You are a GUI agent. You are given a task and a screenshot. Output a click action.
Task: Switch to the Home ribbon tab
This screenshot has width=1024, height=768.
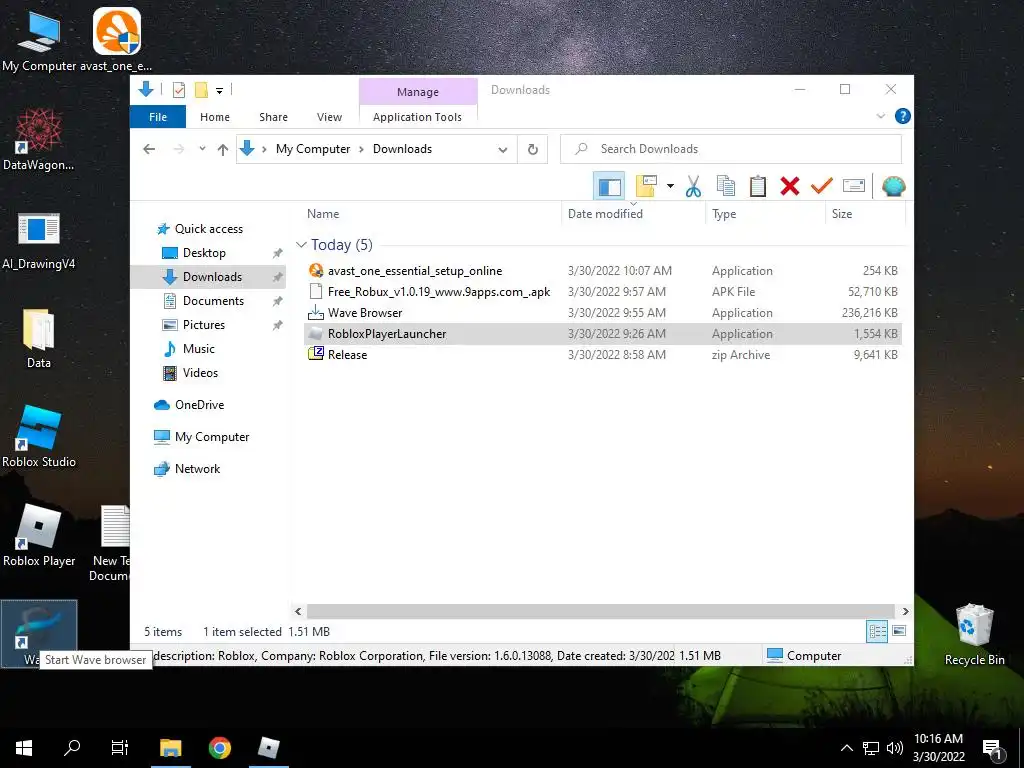(215, 117)
